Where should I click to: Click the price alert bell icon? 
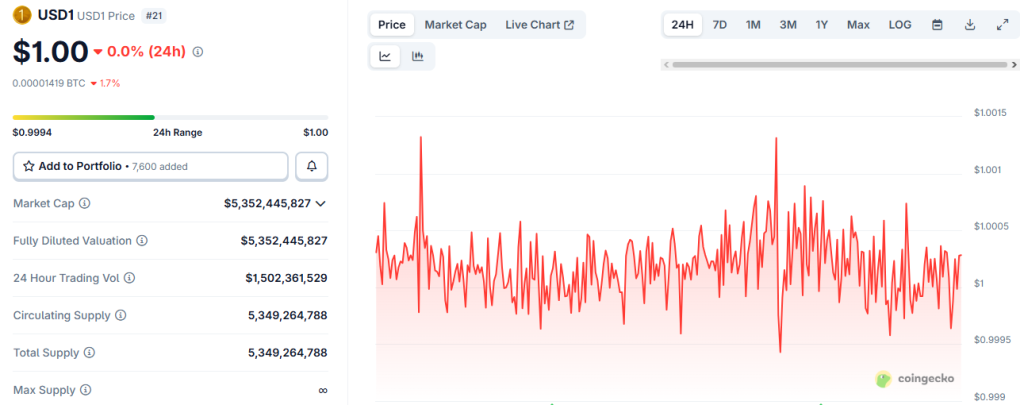tap(312, 167)
